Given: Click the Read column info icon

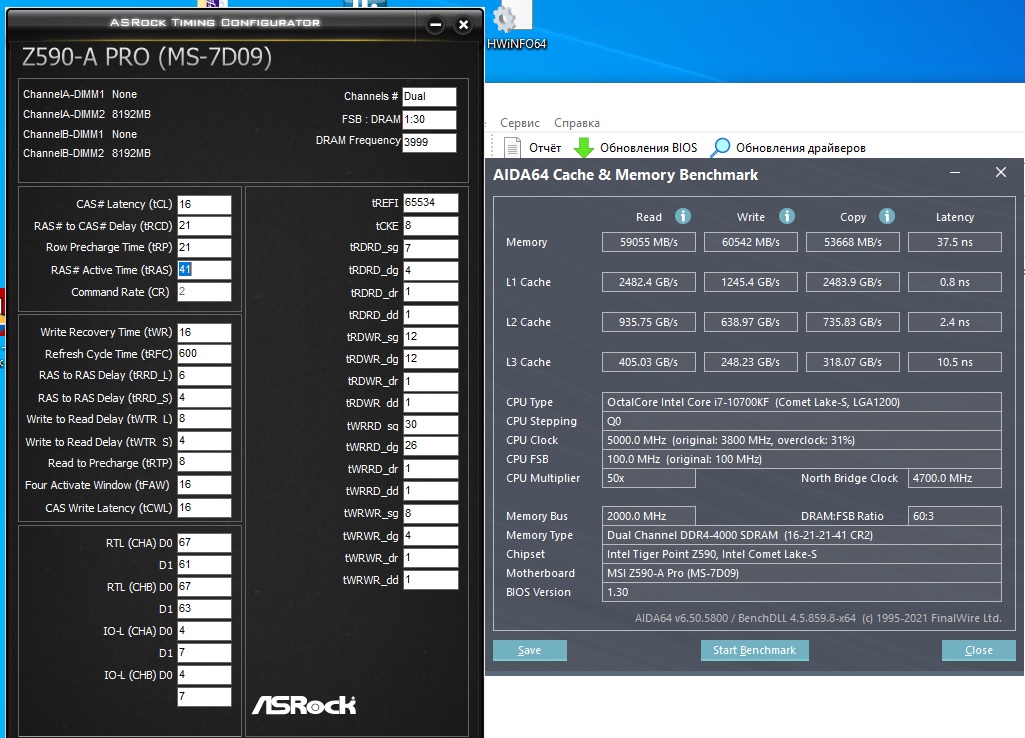Looking at the screenshot, I should pyautogui.click(x=682, y=216).
